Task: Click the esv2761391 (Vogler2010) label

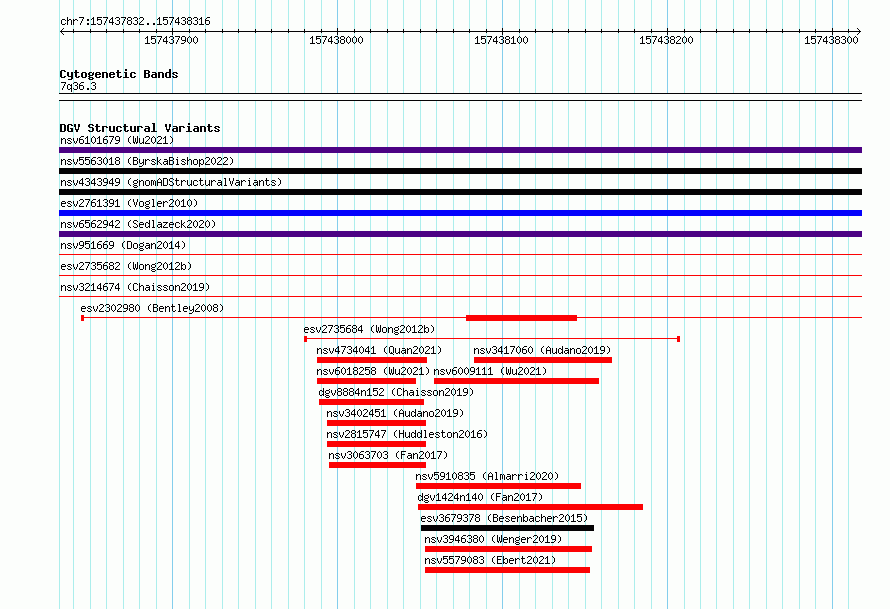Action: pos(129,203)
